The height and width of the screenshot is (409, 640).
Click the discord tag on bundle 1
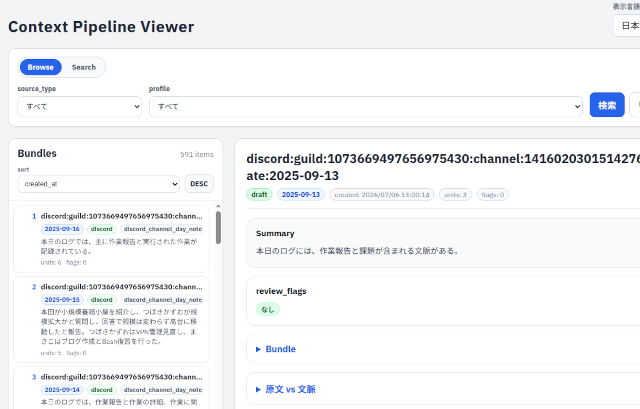coord(102,229)
